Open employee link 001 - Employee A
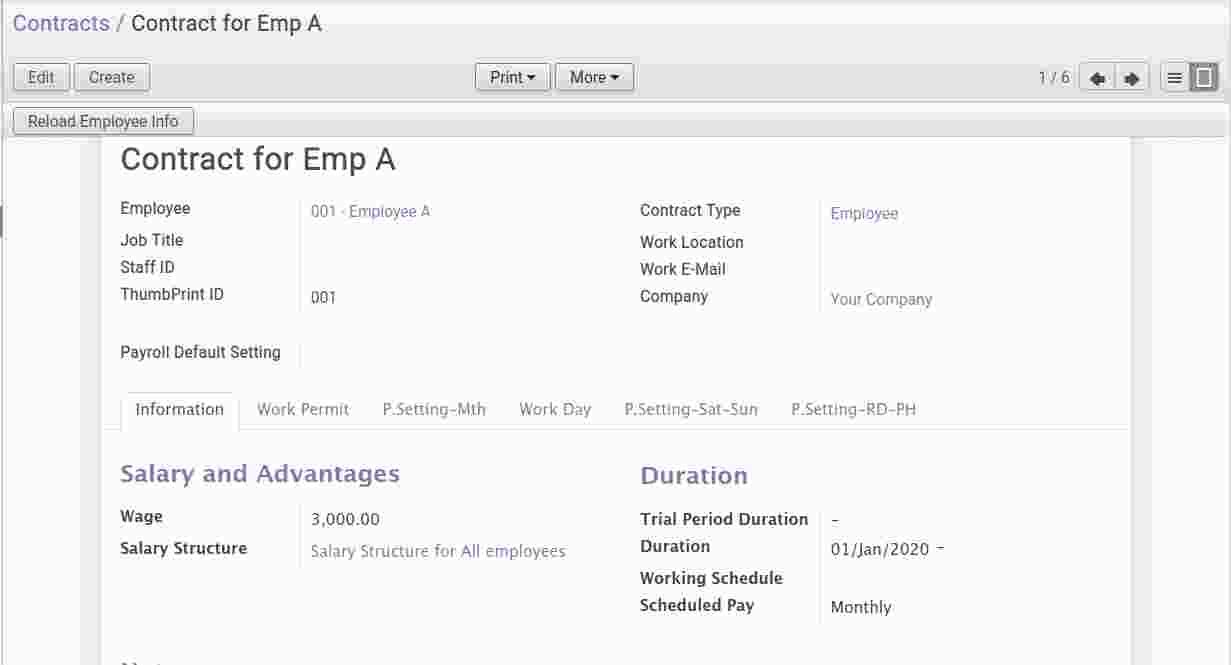 (x=370, y=211)
